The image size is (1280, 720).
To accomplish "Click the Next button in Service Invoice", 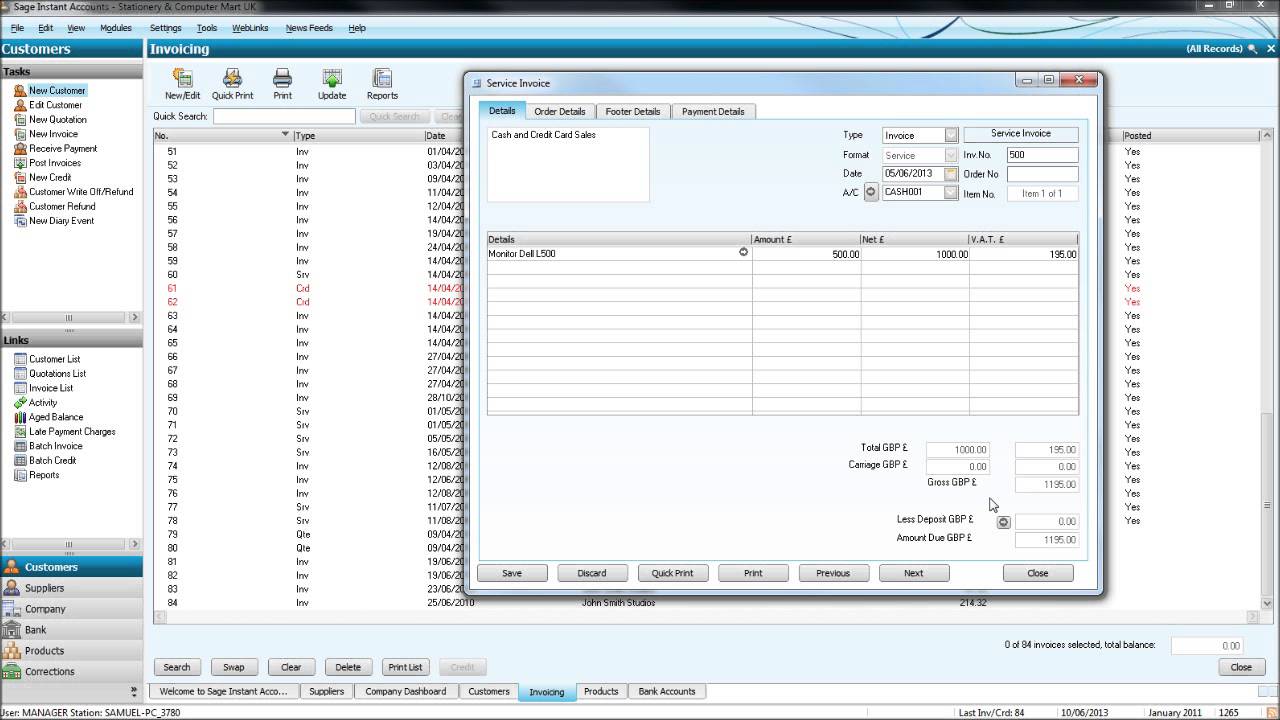I will [914, 573].
